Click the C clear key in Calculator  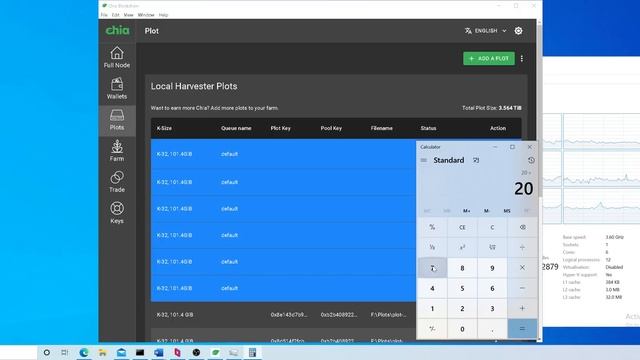click(x=492, y=227)
